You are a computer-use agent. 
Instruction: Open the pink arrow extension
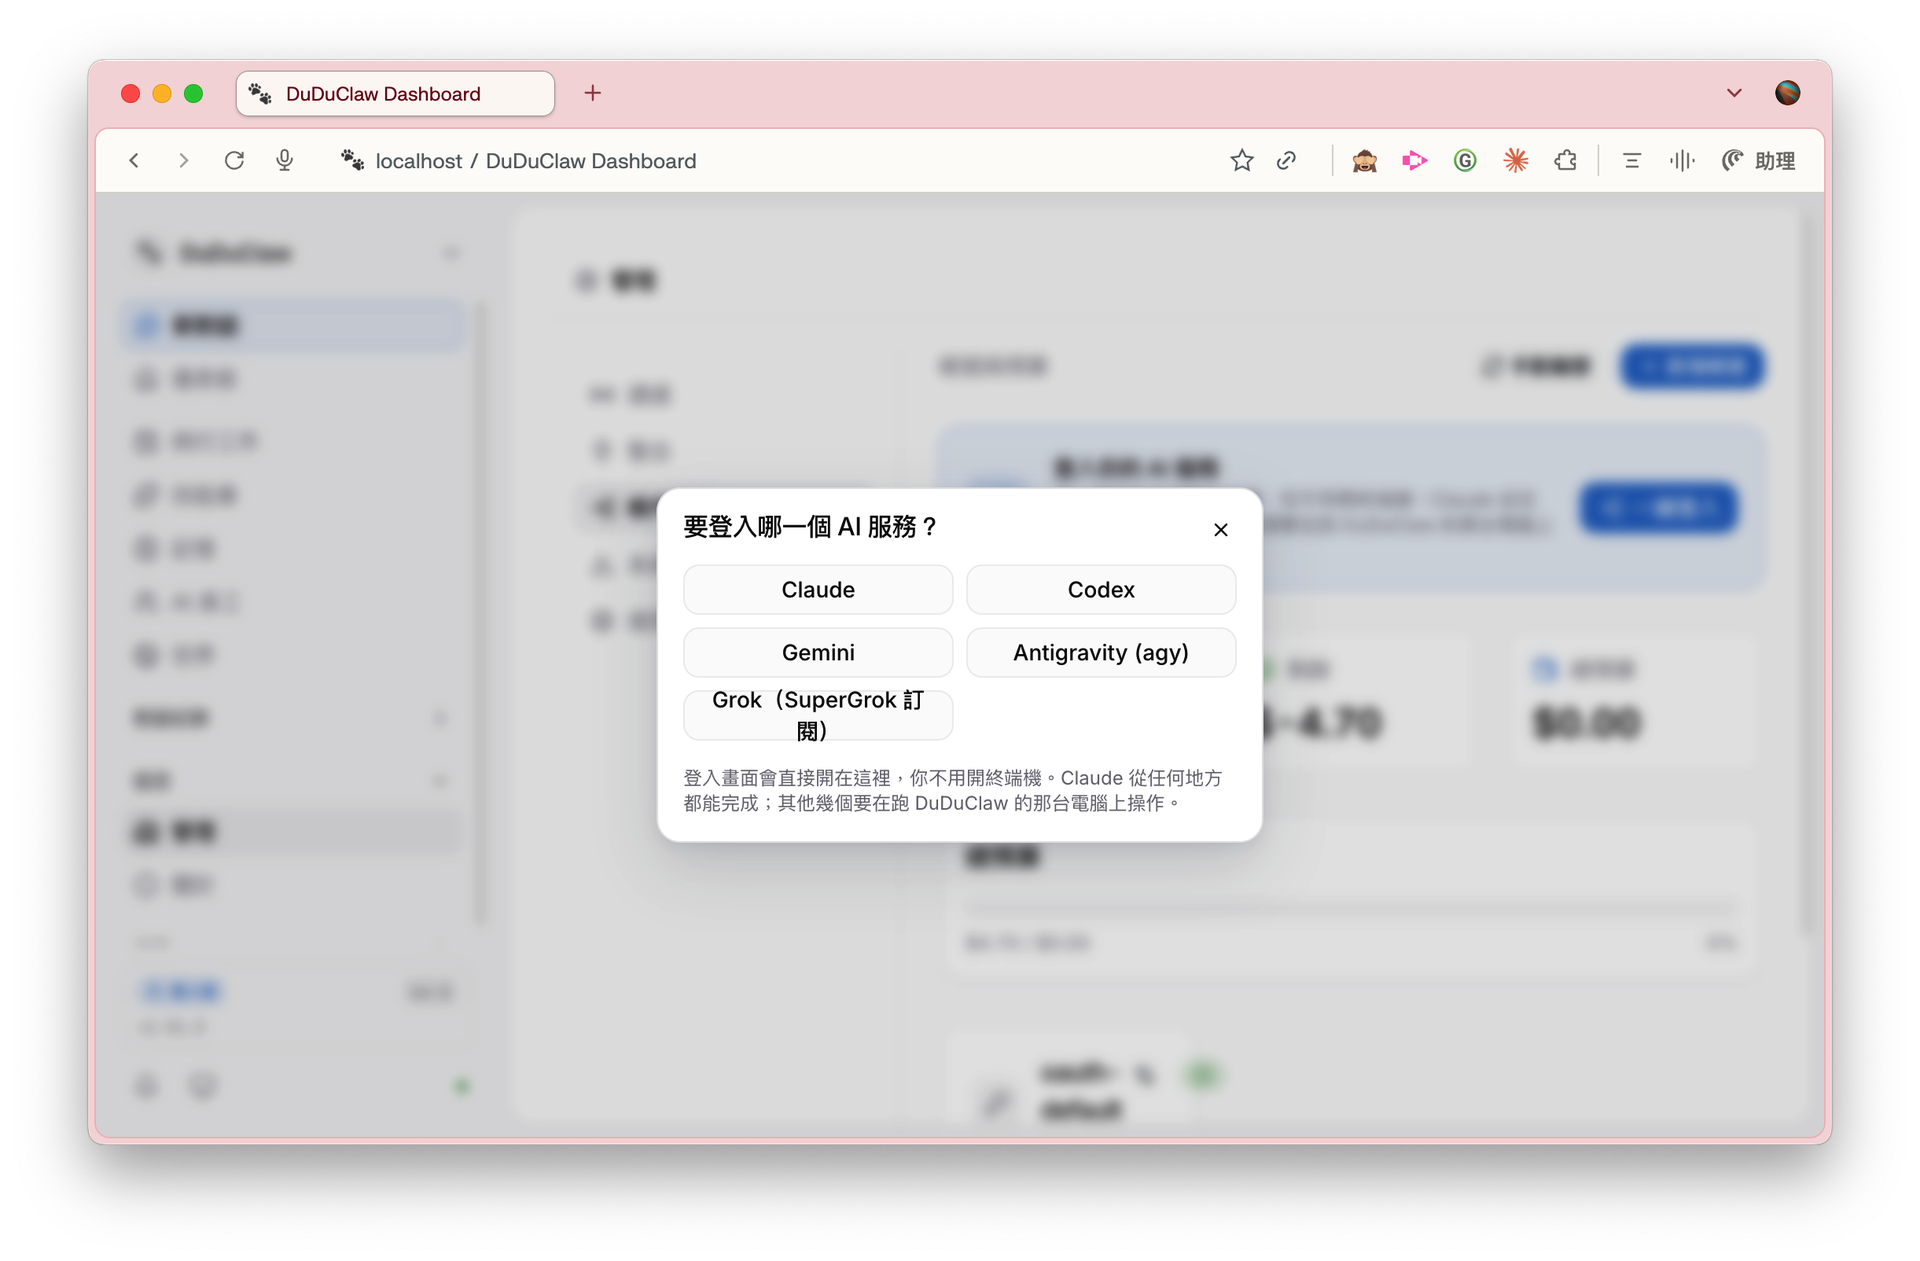(1414, 161)
